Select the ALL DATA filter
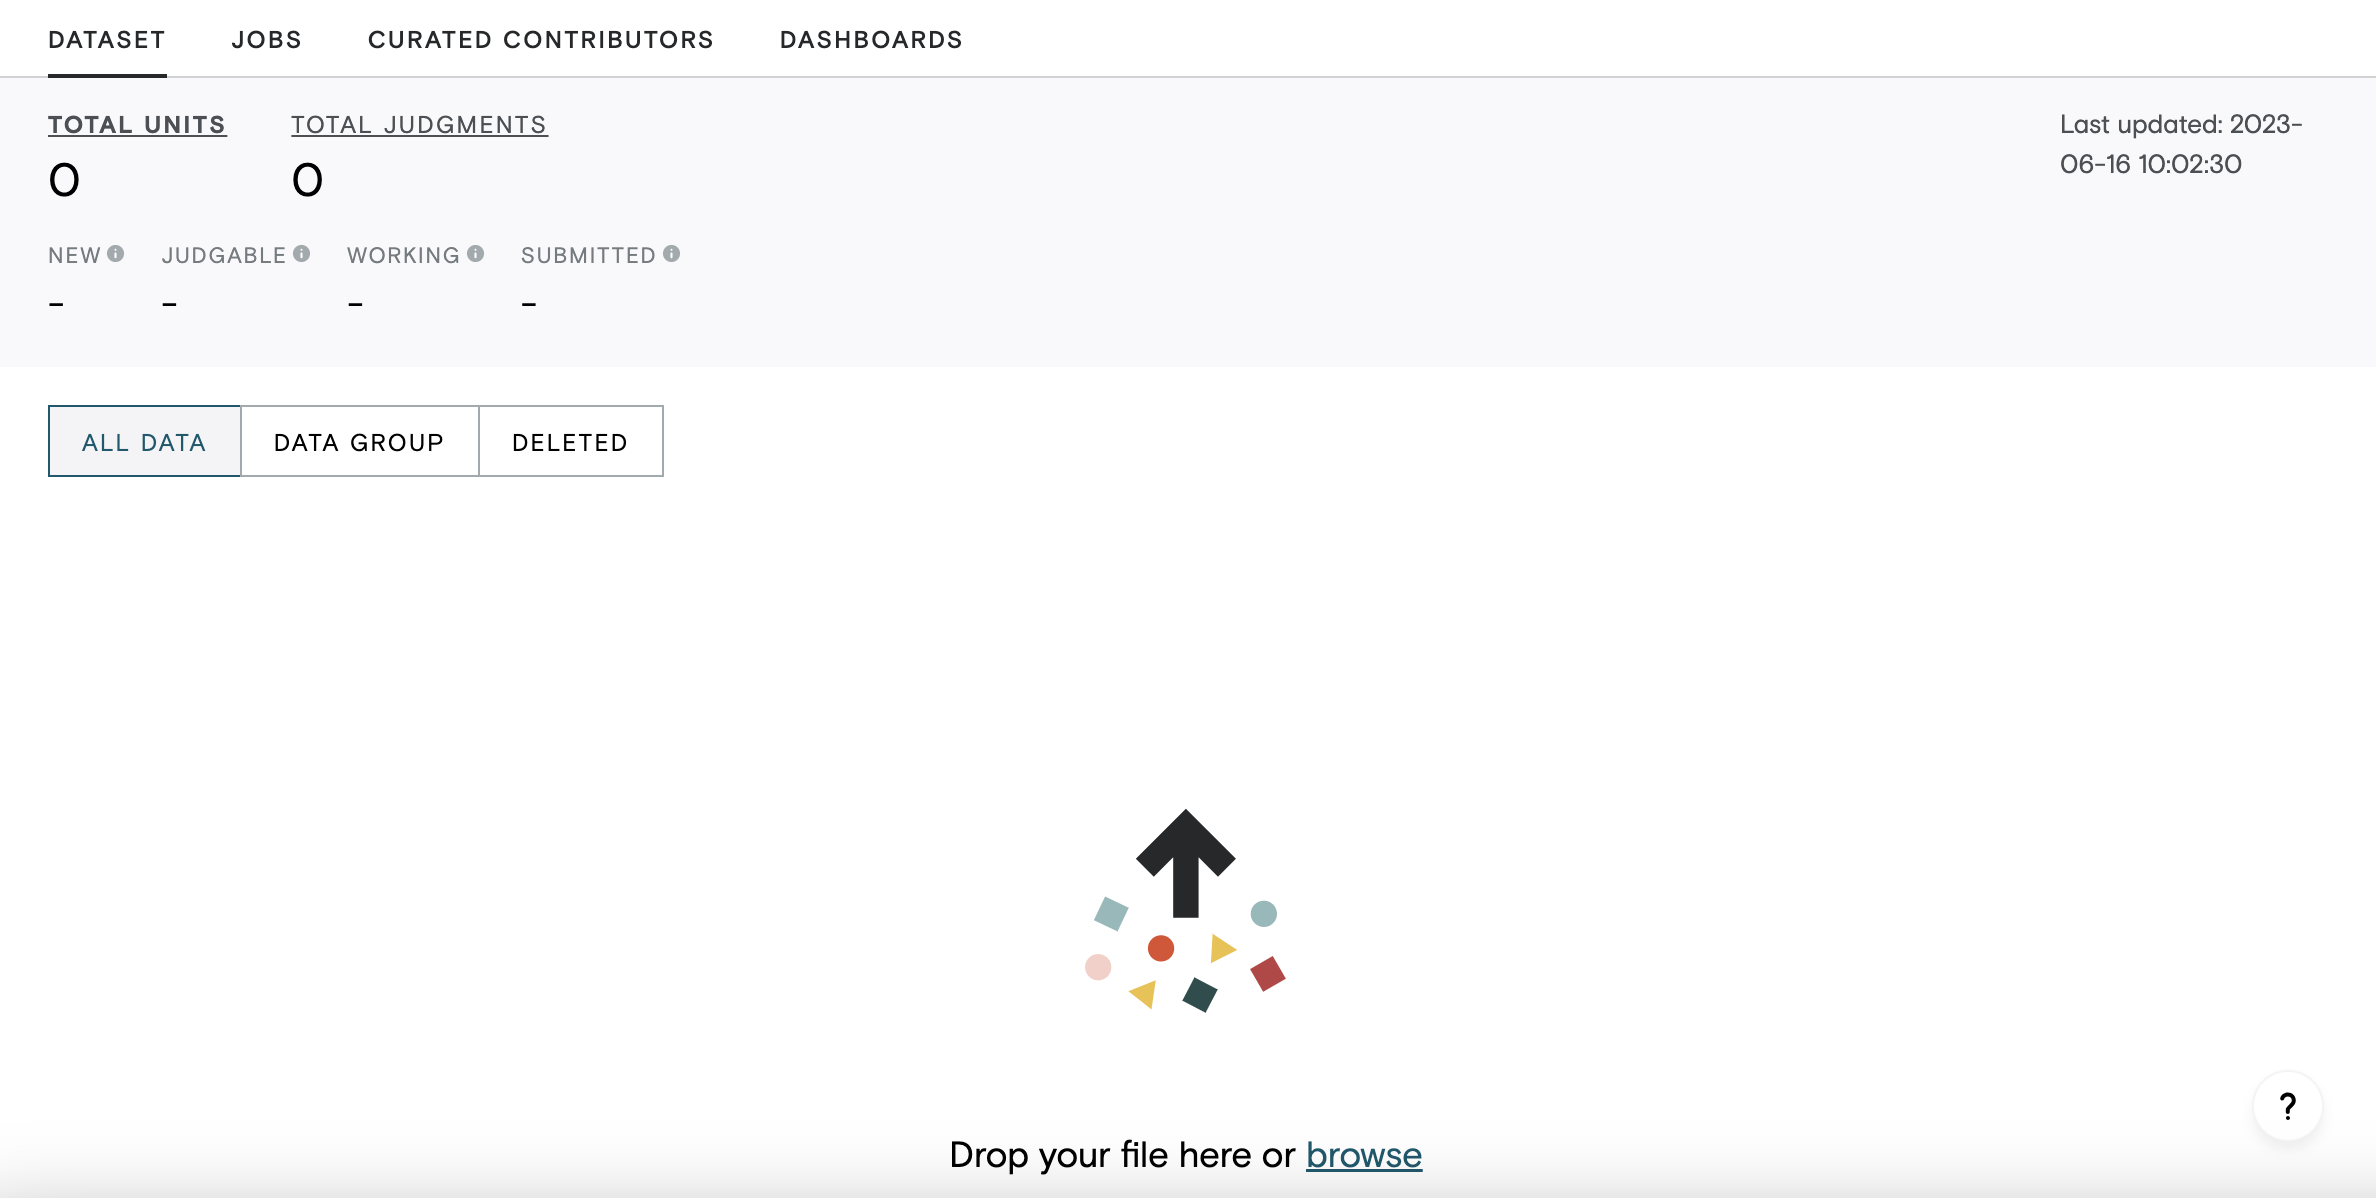The width and height of the screenshot is (2376, 1198). 144,441
